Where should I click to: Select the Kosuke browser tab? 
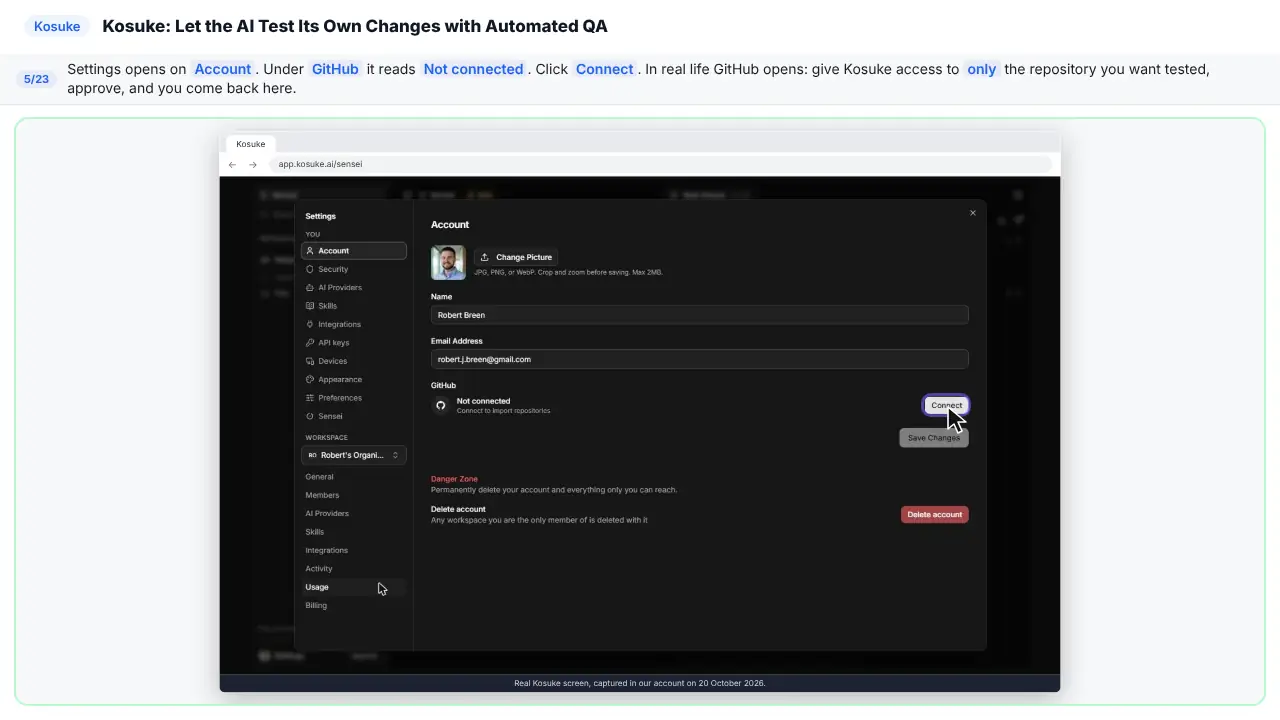pos(251,144)
